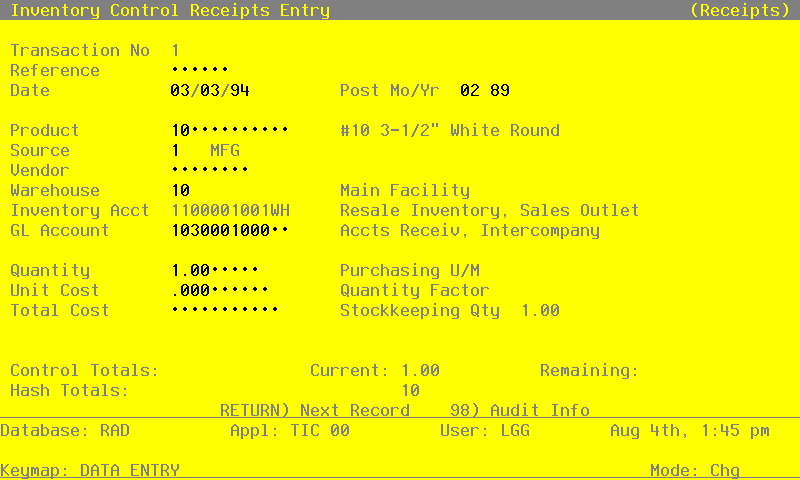The image size is (800, 480).
Task: Click the Product field containing 10
Action: pyautogui.click(x=230, y=130)
